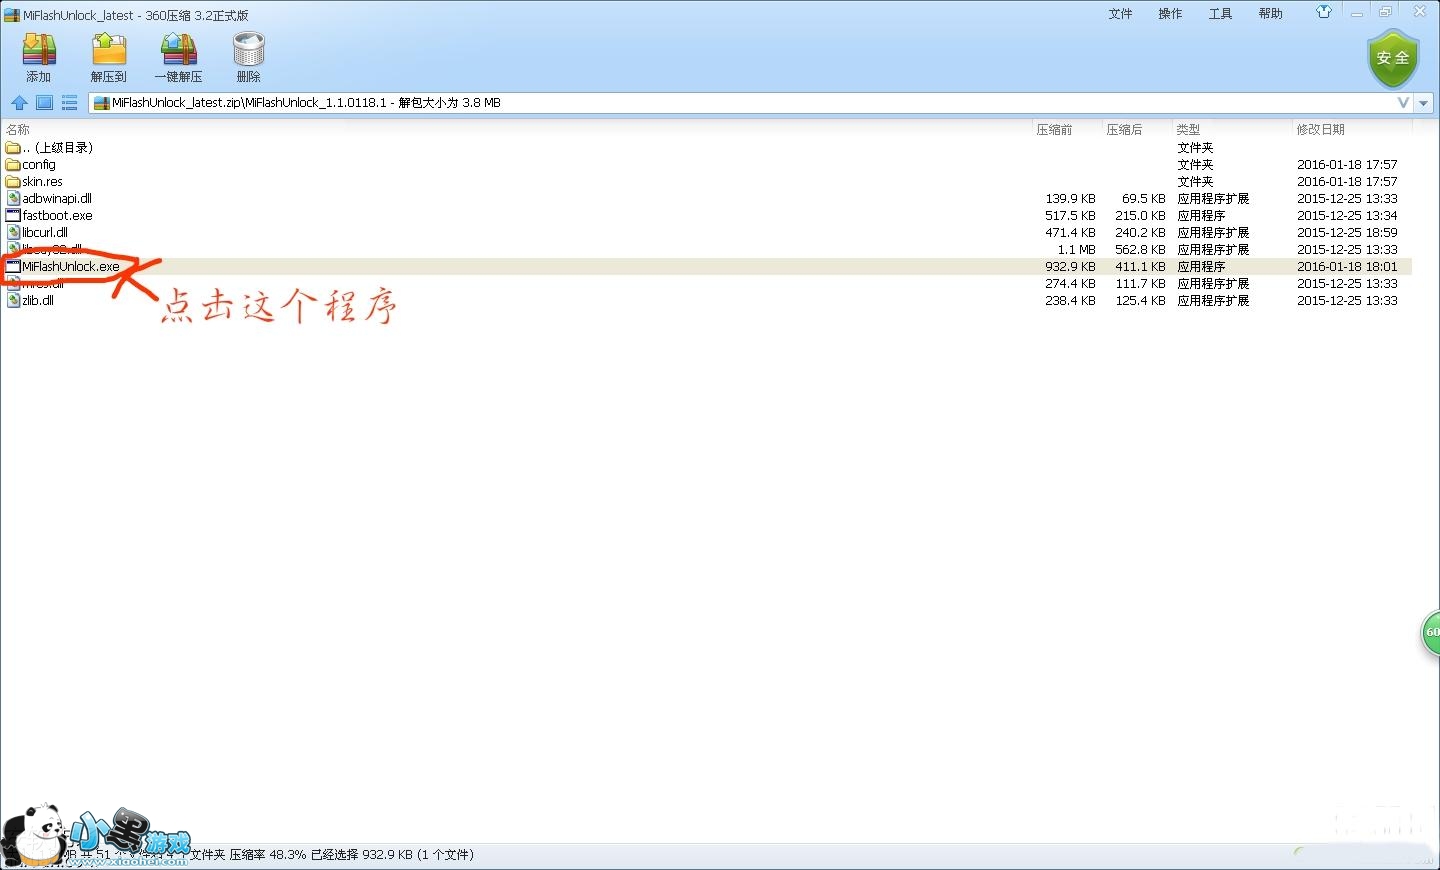Click the '1.1 MB' size cell

click(1077, 250)
